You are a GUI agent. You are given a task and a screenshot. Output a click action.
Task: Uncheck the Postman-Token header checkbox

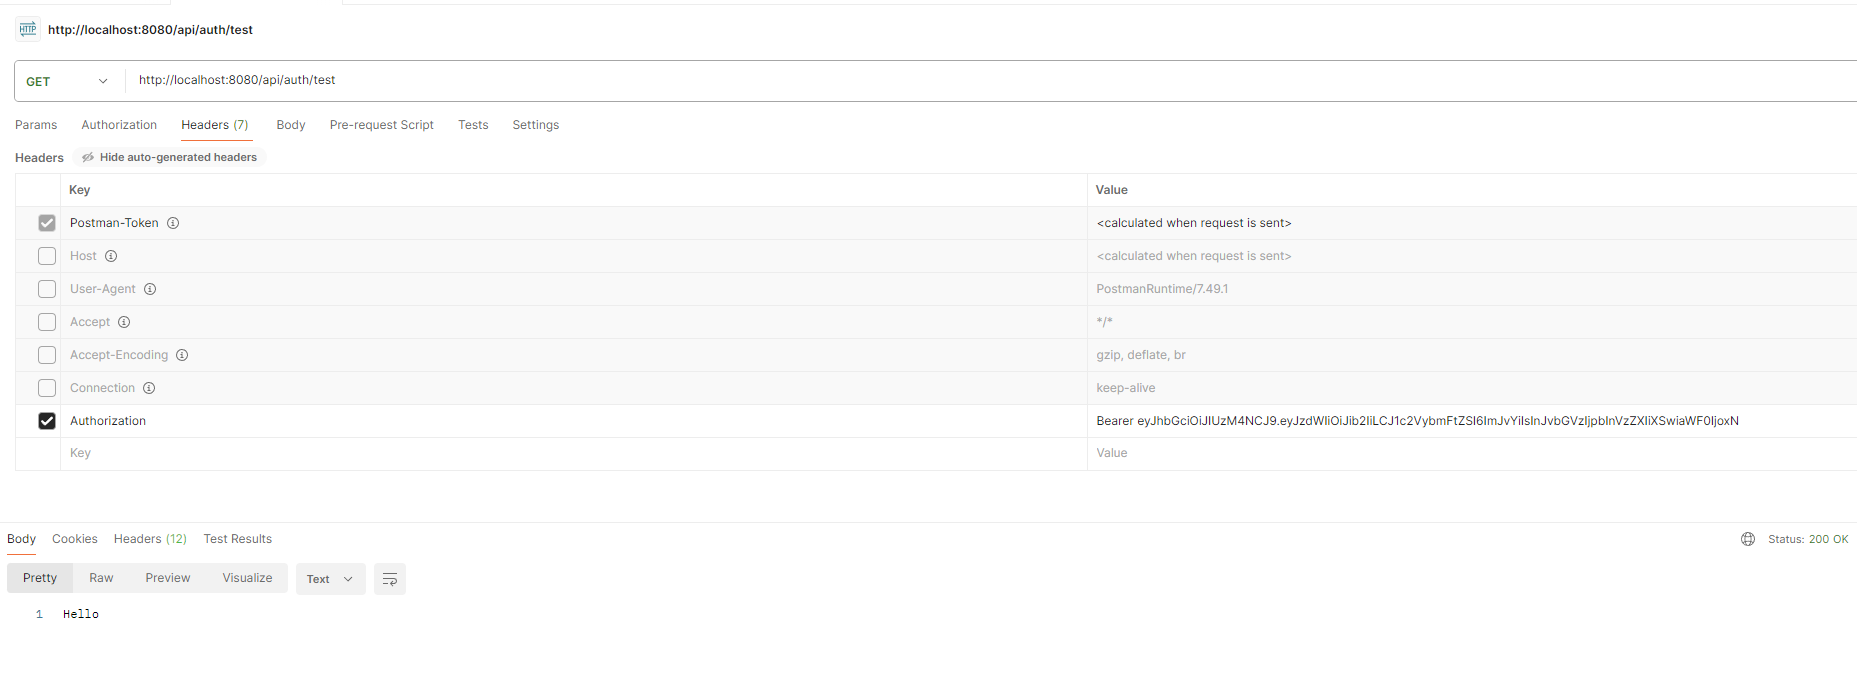coord(47,223)
